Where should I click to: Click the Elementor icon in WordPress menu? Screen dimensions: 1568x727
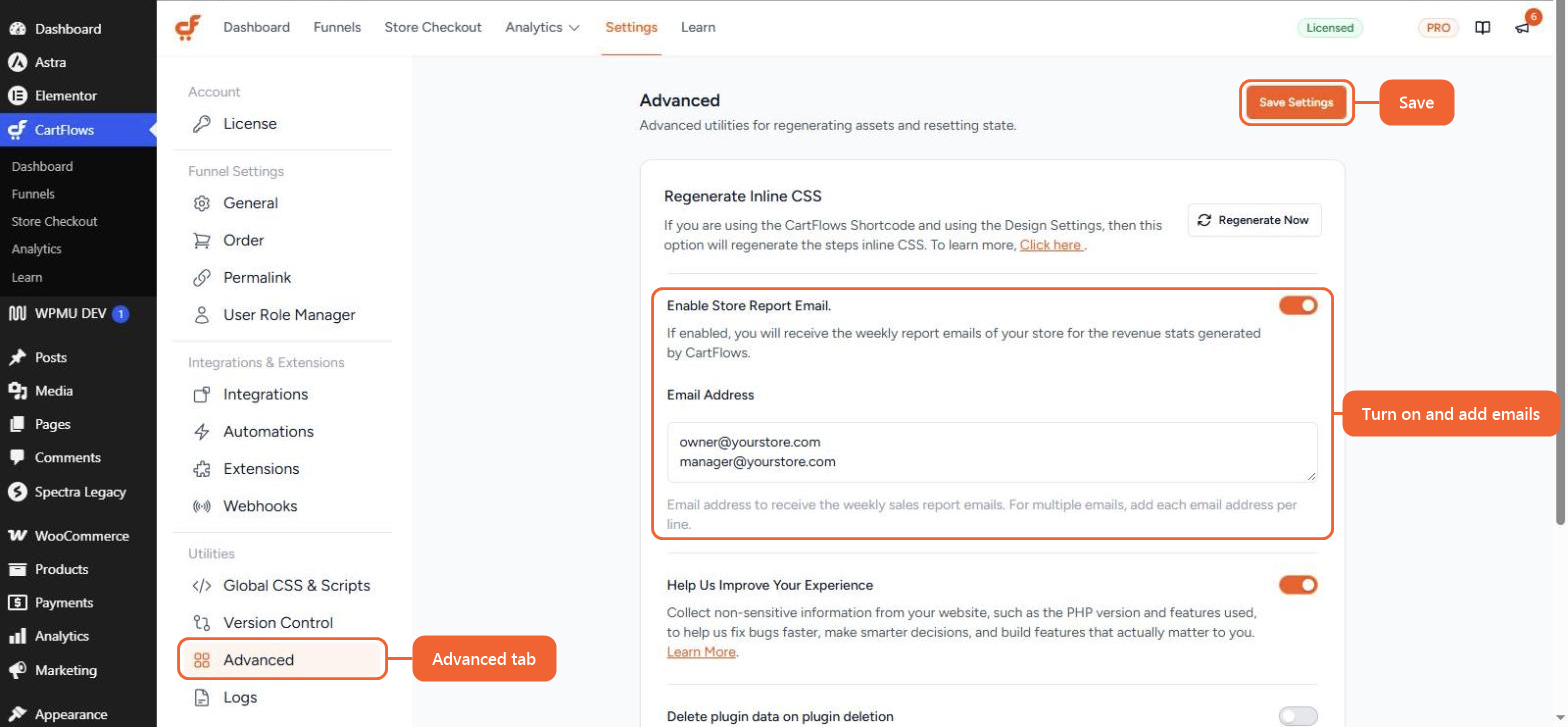17,96
